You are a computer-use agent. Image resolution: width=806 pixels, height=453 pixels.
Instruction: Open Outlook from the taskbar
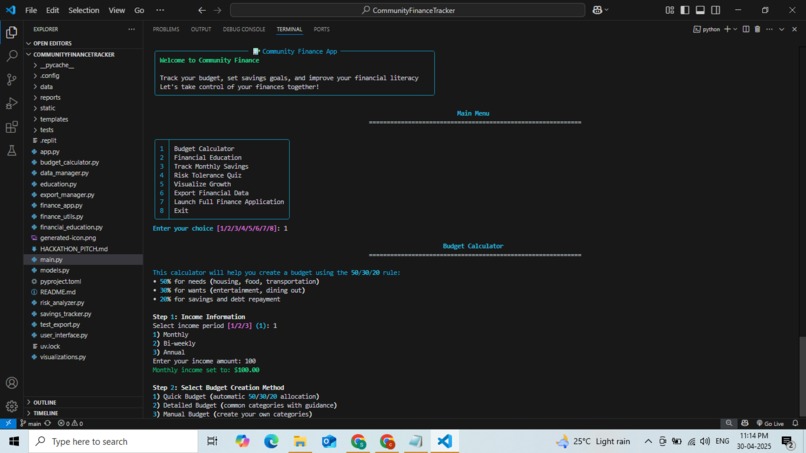329,441
